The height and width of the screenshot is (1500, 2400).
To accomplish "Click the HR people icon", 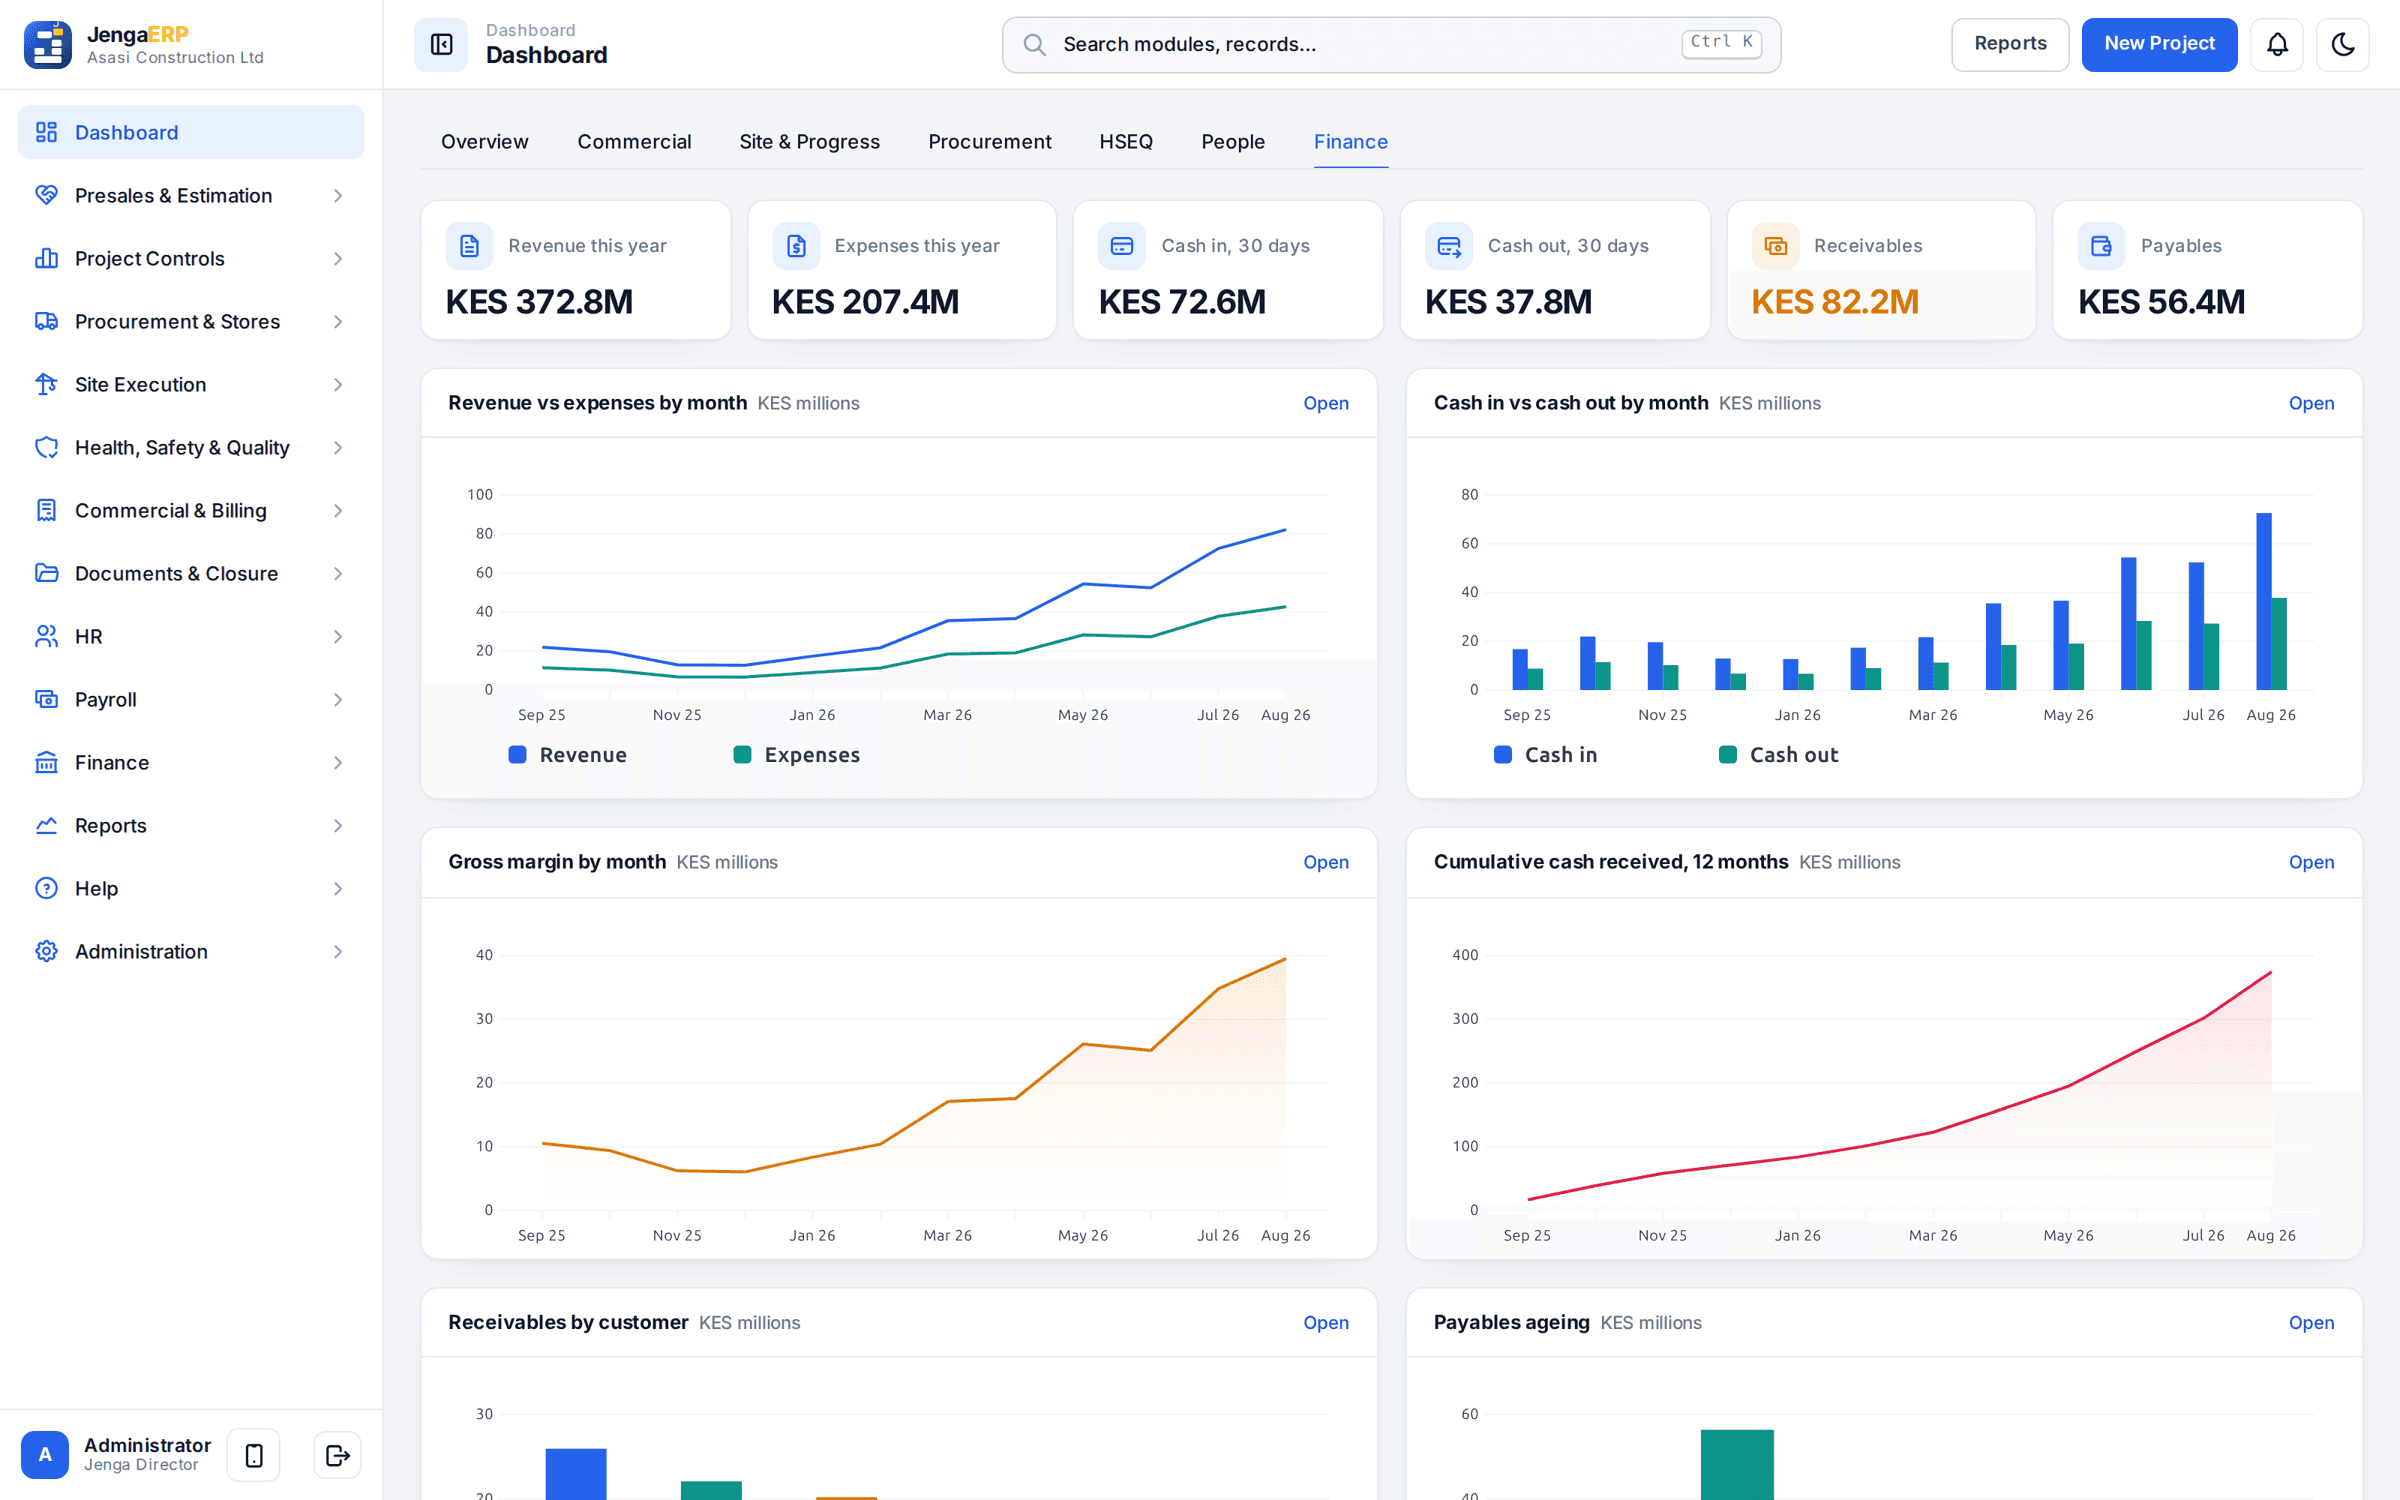I will pyautogui.click(x=46, y=636).
